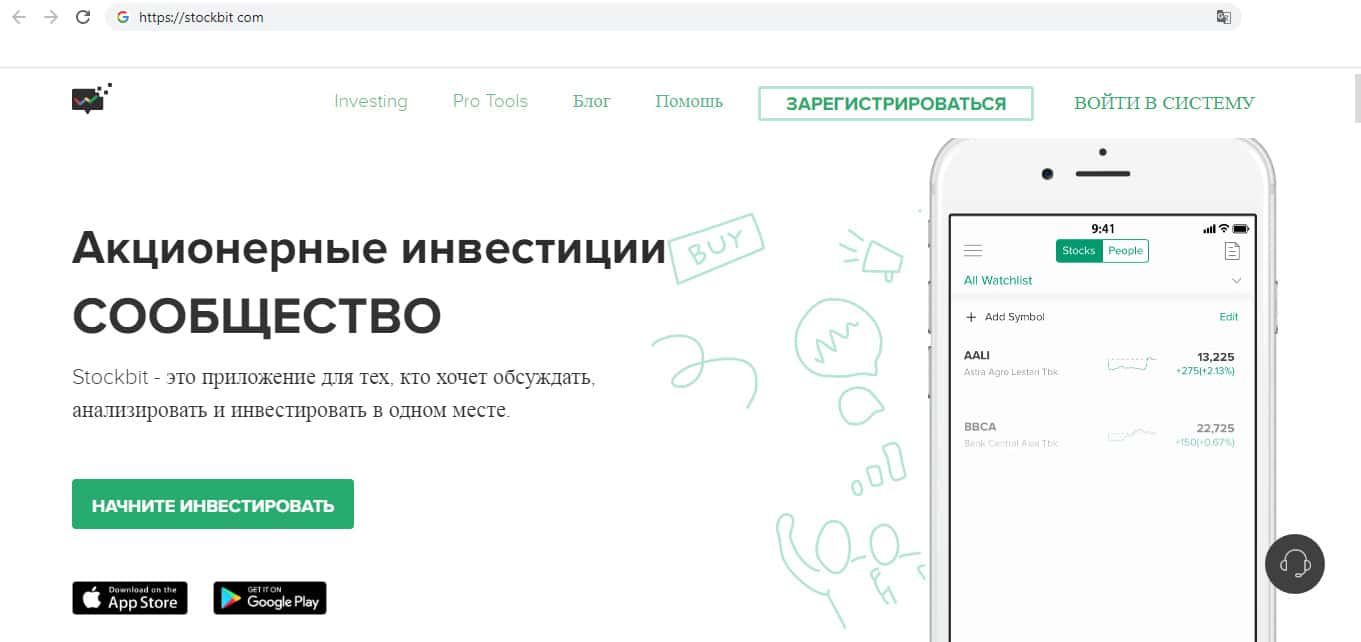The image size is (1361, 642).
Task: Reload the page with refresh icon
Action: pos(83,17)
